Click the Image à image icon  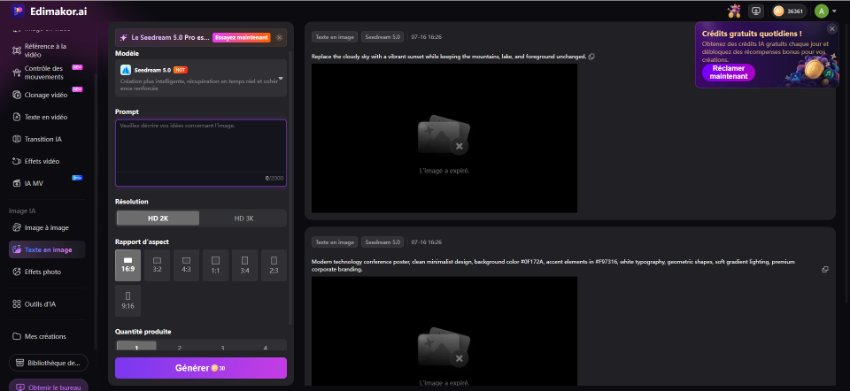(x=16, y=228)
